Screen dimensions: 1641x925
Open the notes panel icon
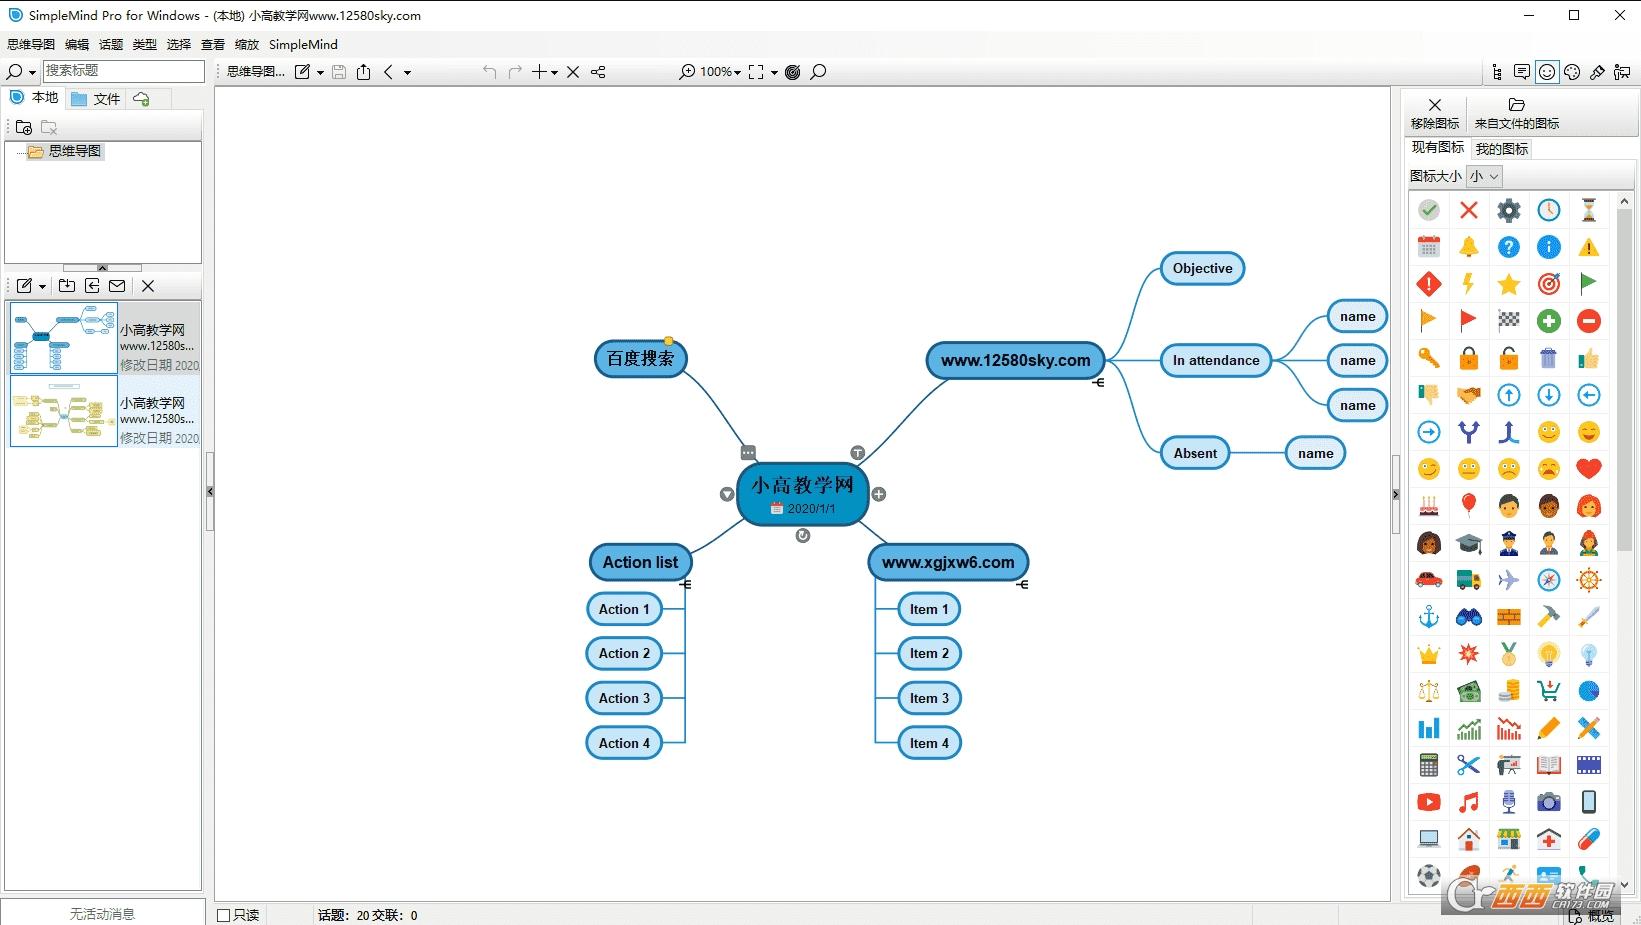(x=1522, y=72)
